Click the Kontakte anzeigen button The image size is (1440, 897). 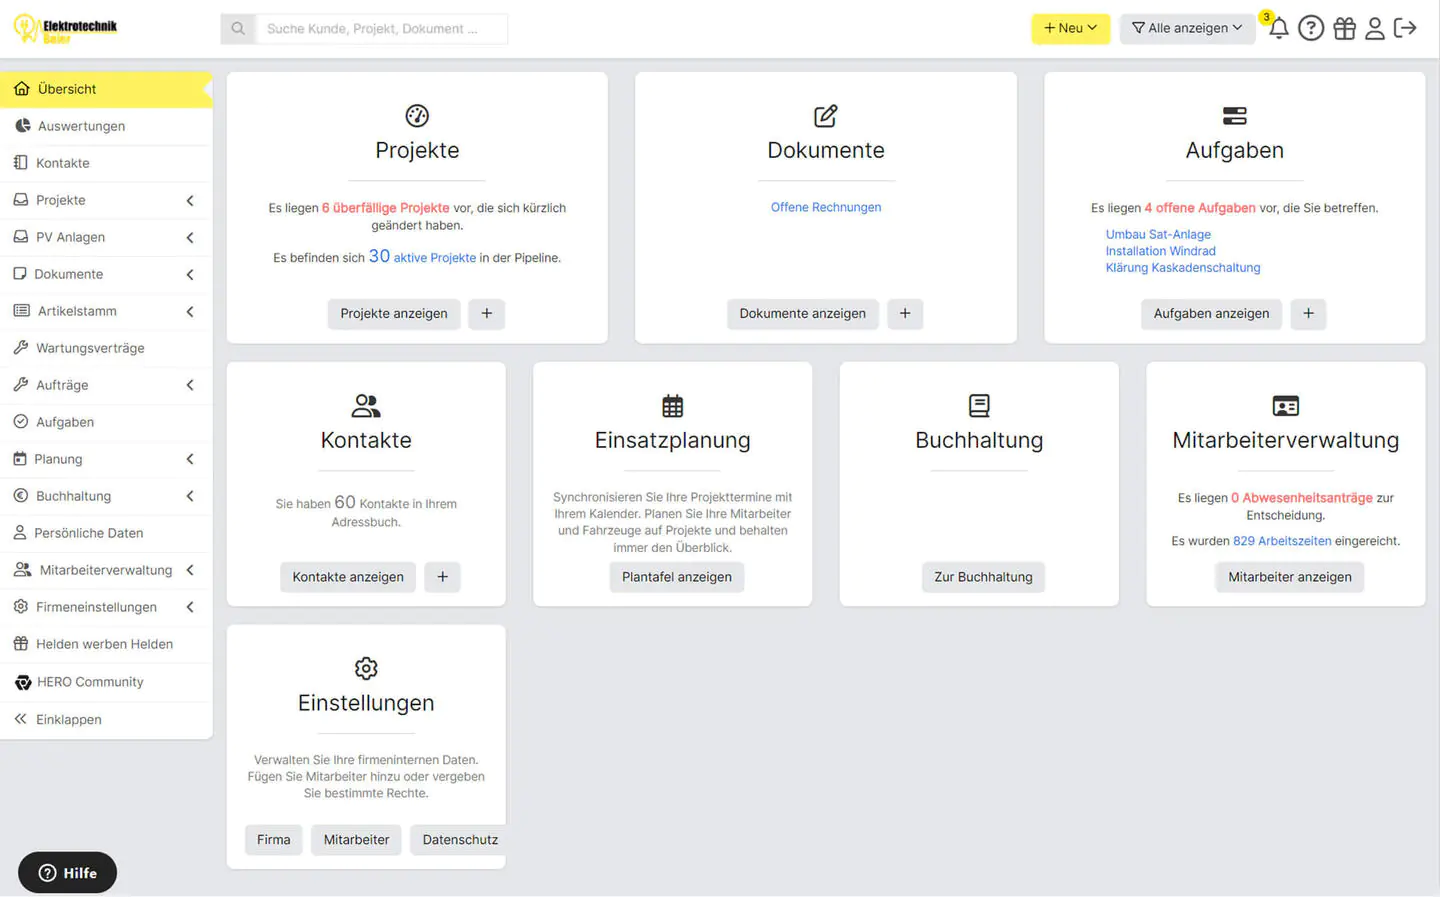point(348,577)
